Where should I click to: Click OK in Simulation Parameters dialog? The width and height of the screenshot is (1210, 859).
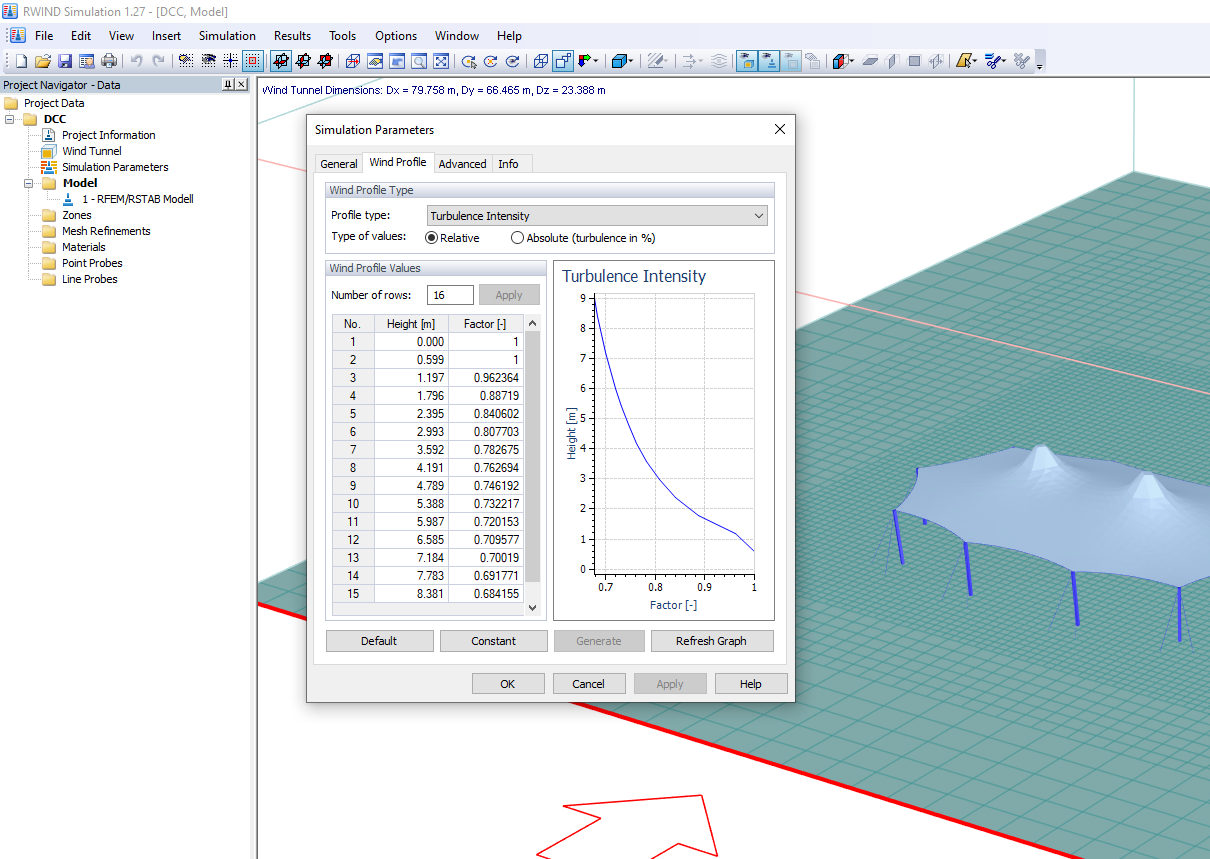click(x=507, y=684)
